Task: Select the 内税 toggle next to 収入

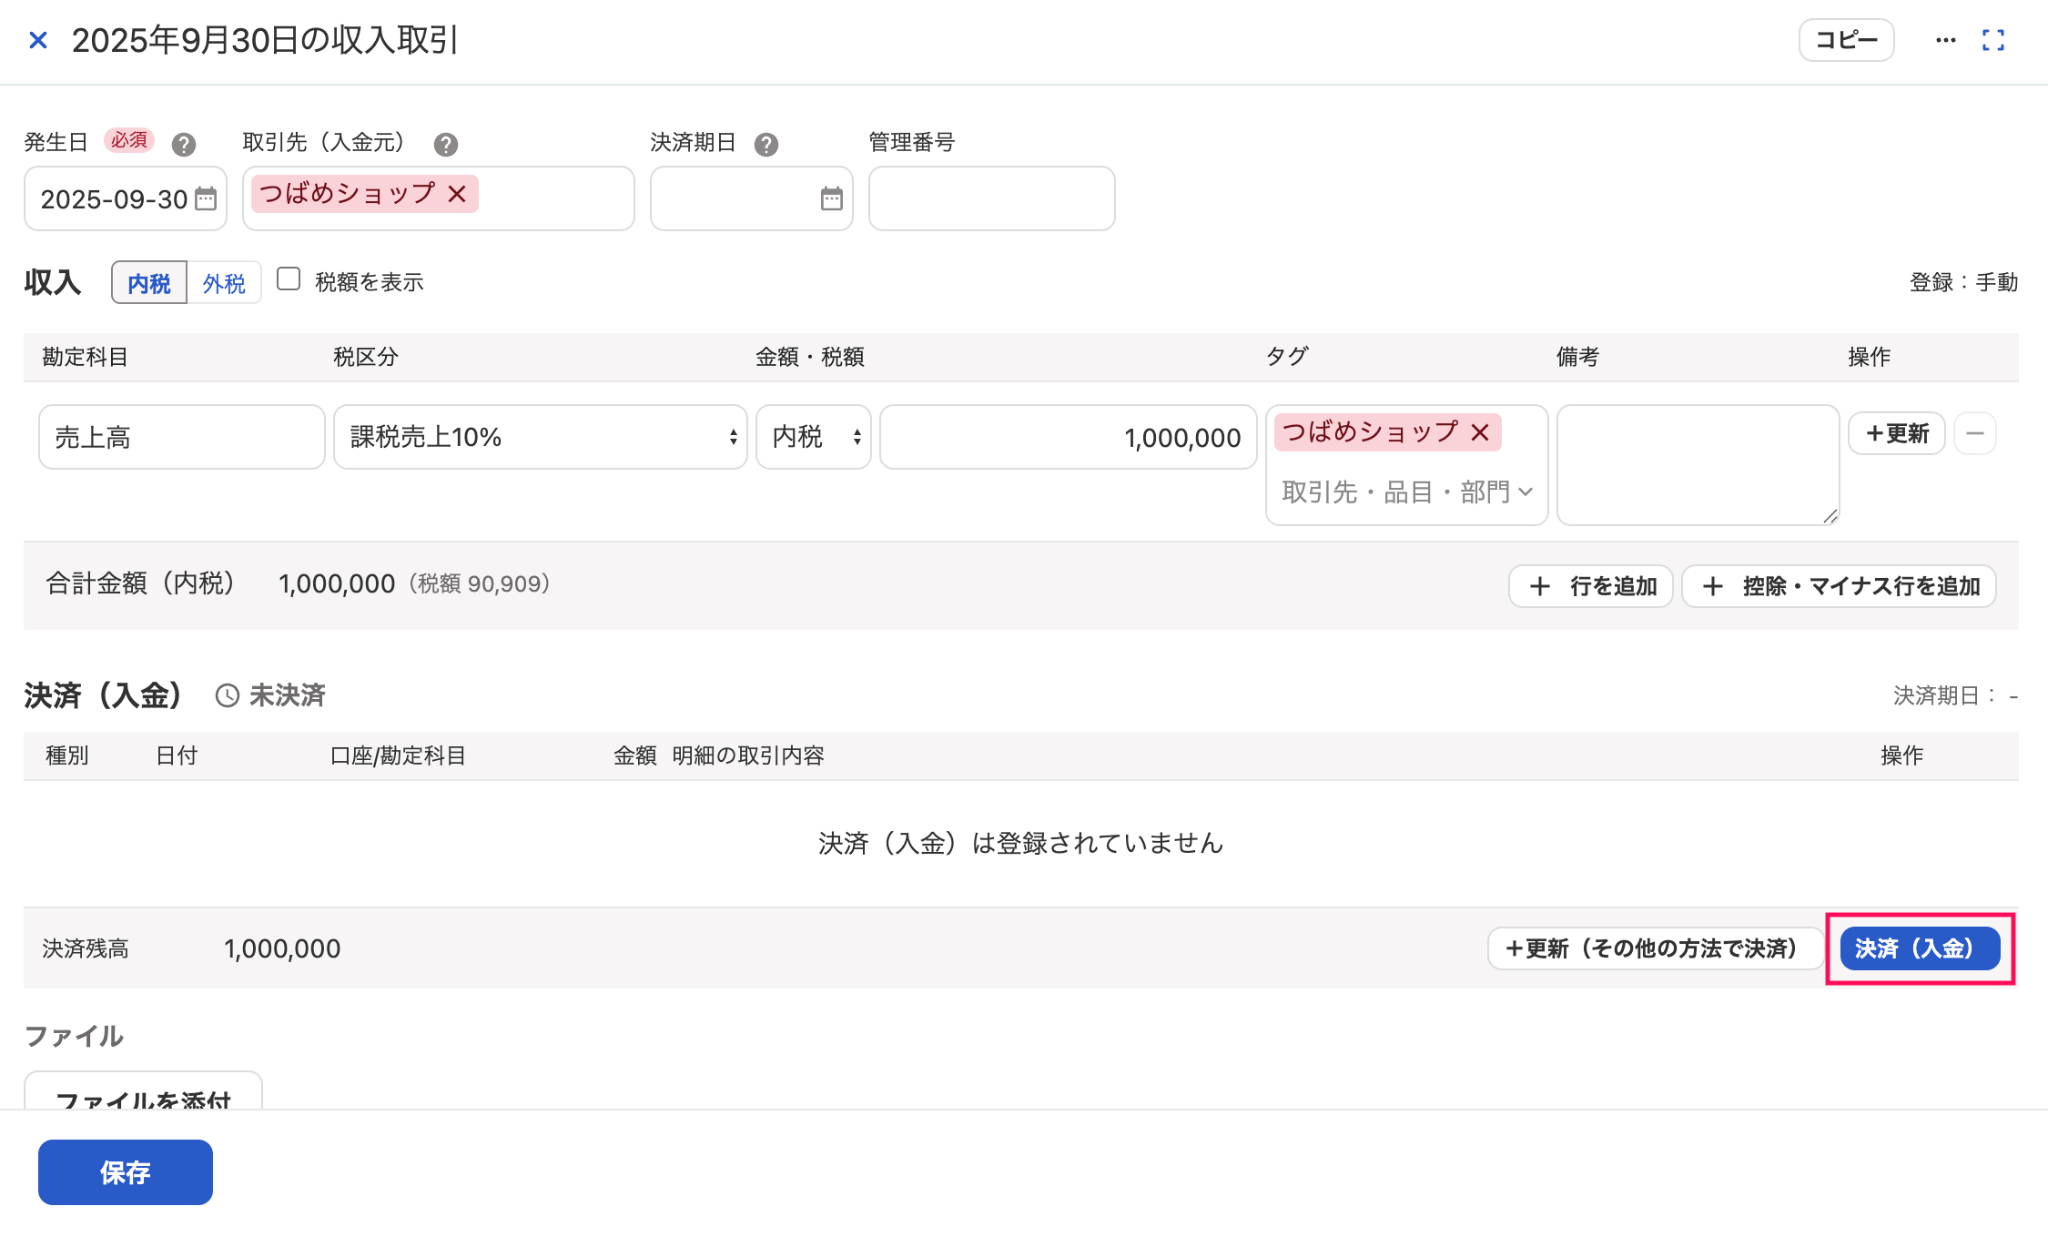Action: click(x=149, y=283)
